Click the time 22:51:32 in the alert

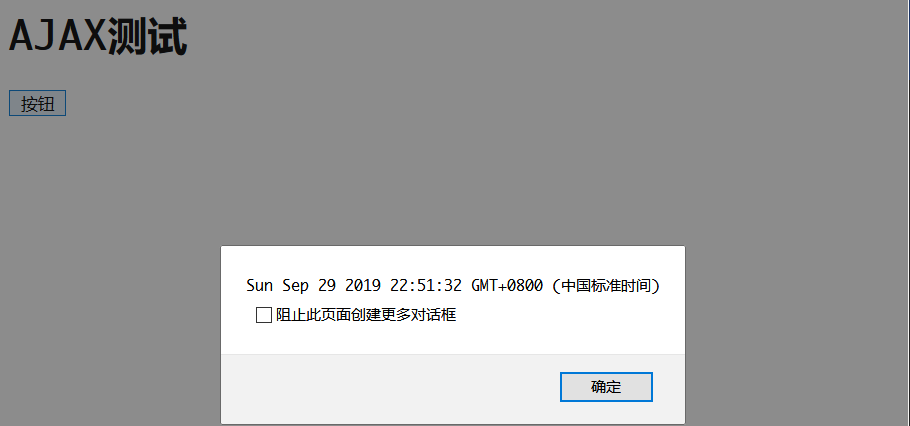[426, 286]
